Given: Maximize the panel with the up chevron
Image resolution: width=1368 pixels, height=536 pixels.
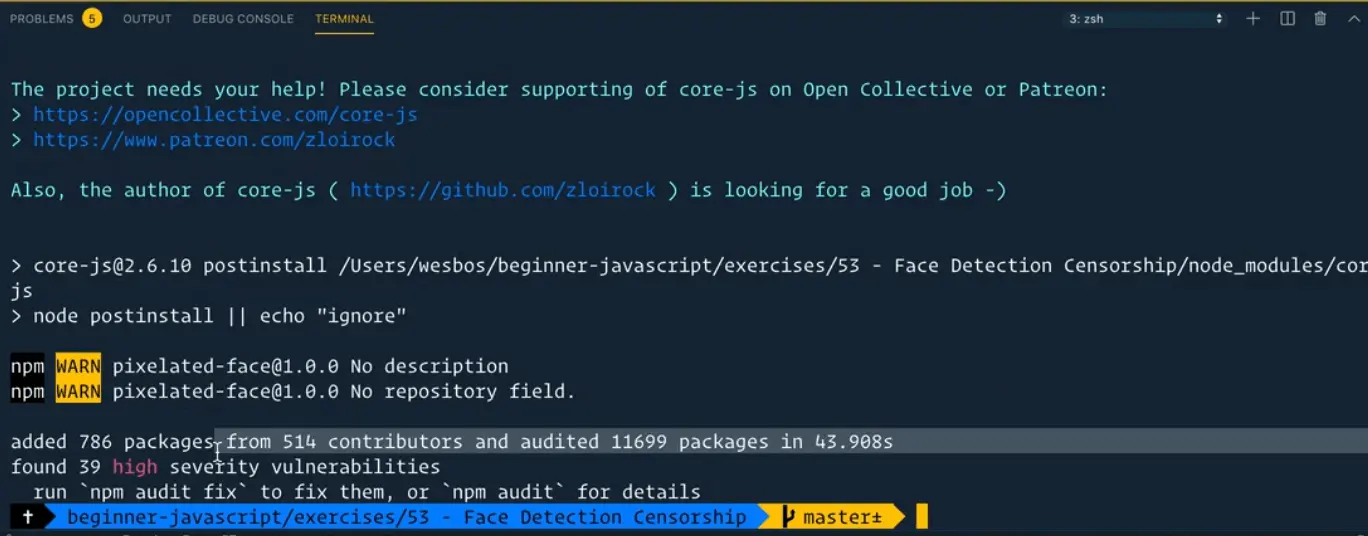Looking at the screenshot, I should 1352,19.
